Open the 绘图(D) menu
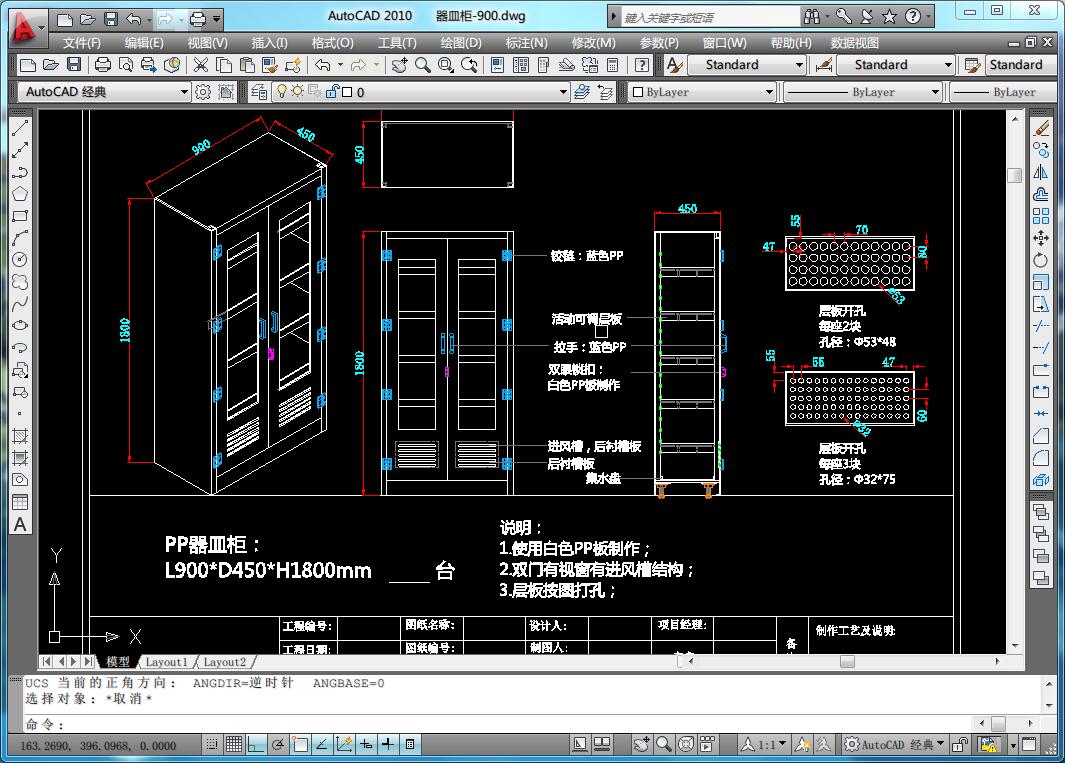Image resolution: width=1065 pixels, height=763 pixels. pos(461,43)
